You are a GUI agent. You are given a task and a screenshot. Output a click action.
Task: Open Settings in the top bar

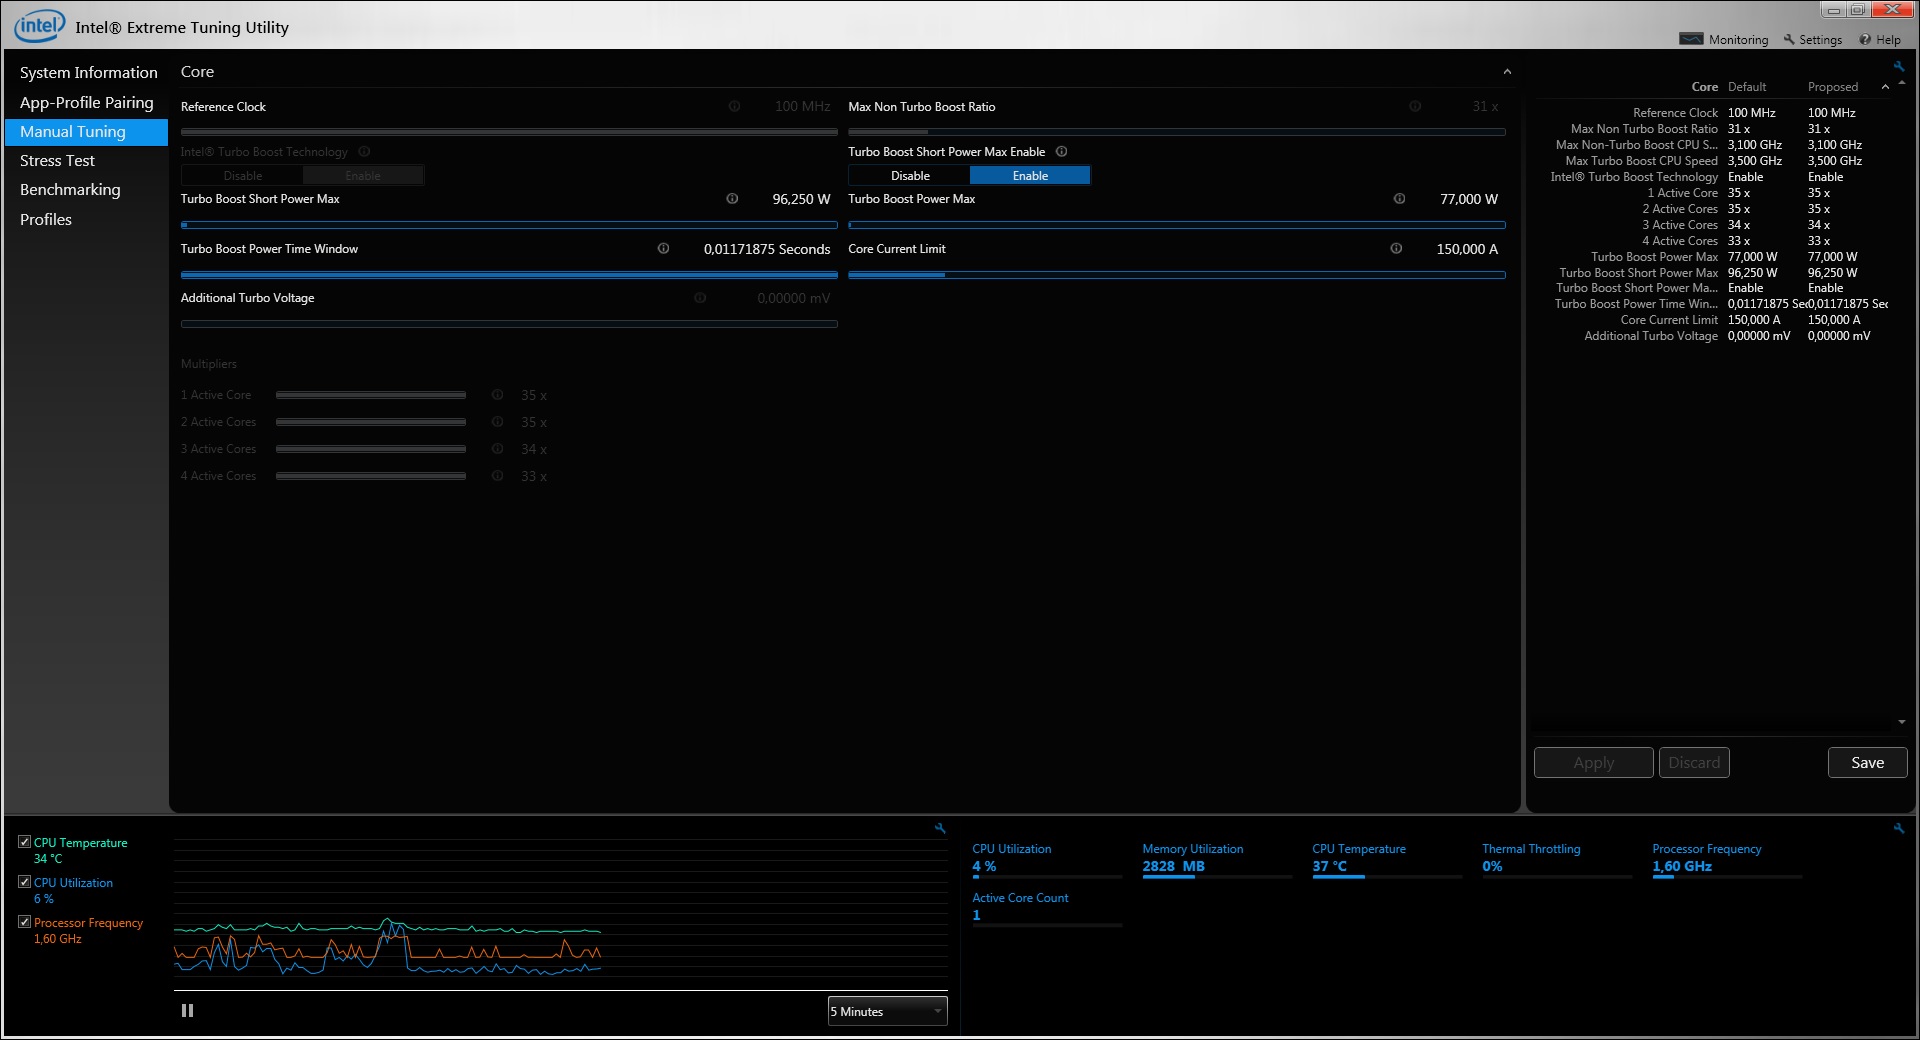[x=1812, y=40]
